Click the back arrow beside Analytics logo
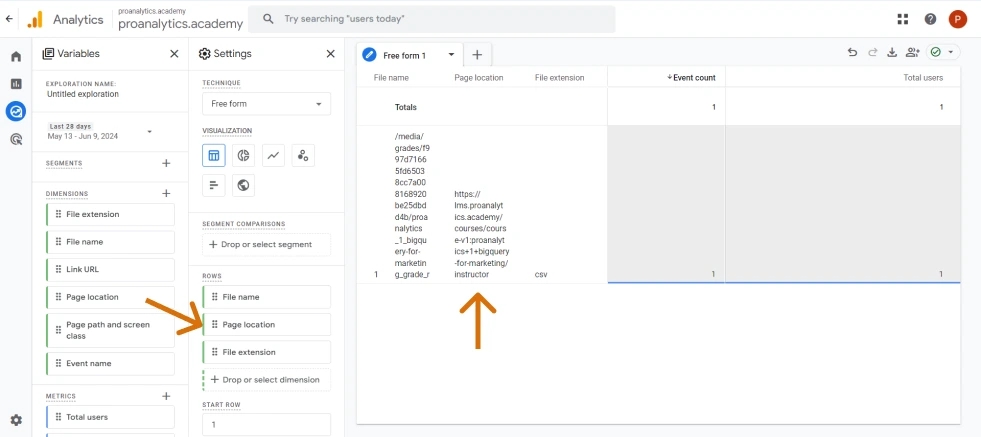The width and height of the screenshot is (981, 437). 9,19
